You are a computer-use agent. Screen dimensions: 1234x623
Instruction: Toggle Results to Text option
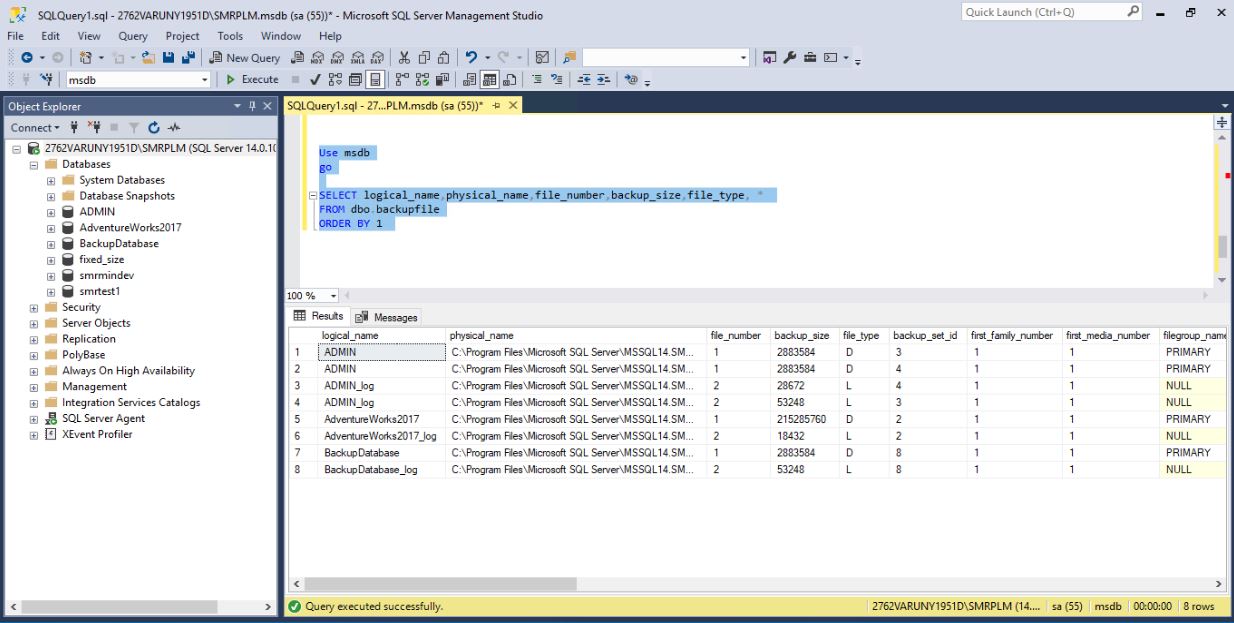[469, 80]
